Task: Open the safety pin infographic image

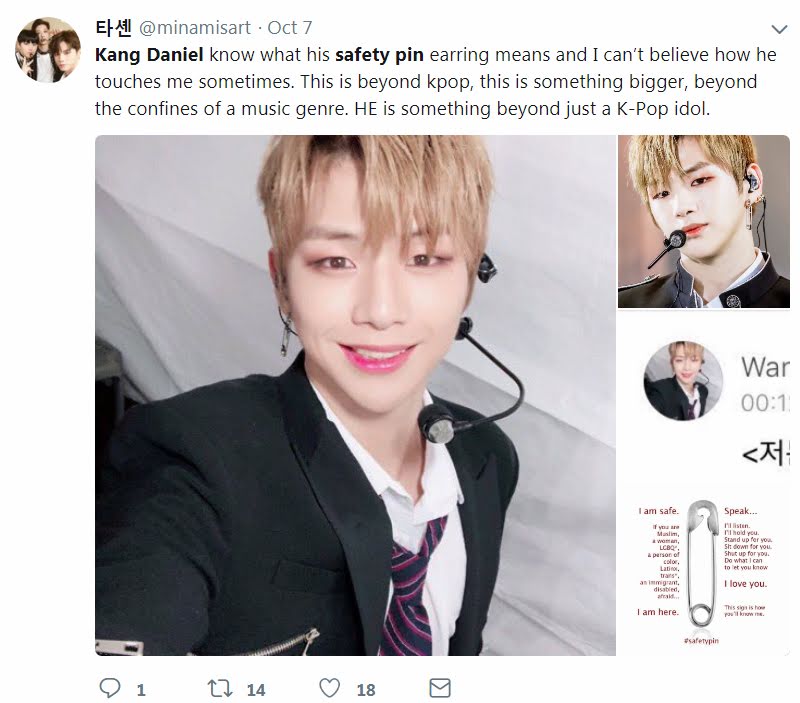Action: [x=704, y=570]
